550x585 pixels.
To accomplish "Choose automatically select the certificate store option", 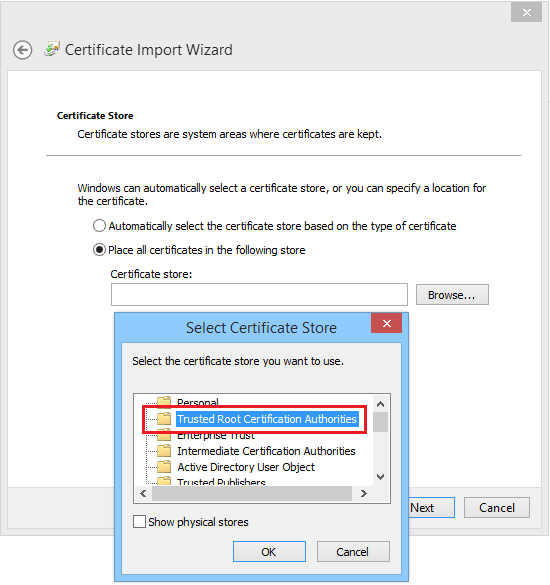I will click(x=99, y=226).
